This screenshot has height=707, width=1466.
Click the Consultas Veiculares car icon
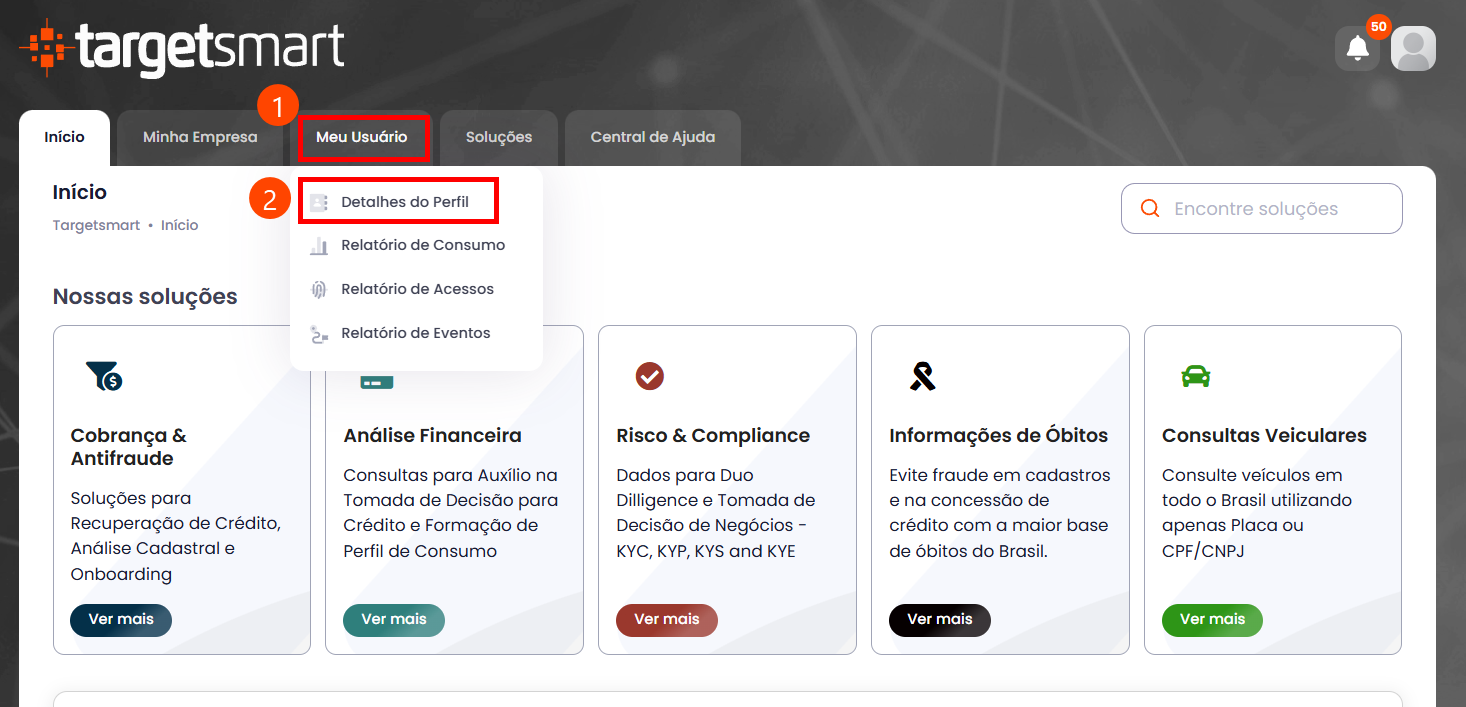point(1195,376)
